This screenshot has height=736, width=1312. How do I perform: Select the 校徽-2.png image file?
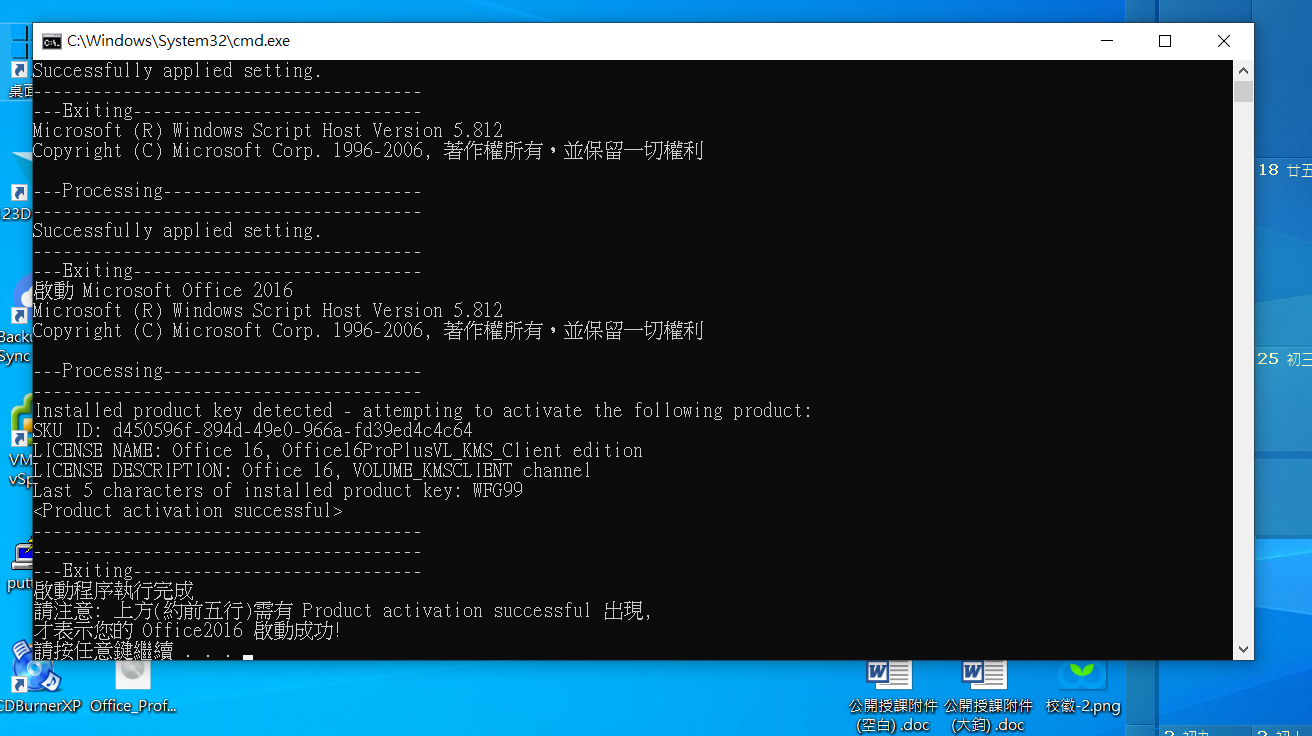coord(1083,688)
